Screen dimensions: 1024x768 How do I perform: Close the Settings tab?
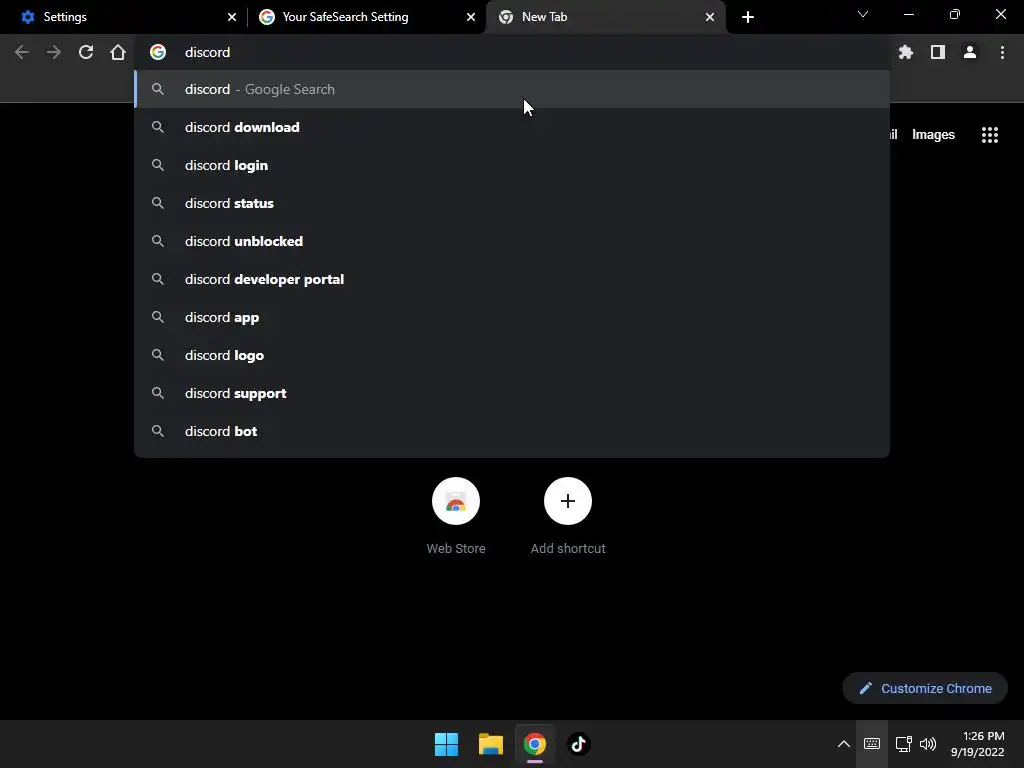coord(232,17)
